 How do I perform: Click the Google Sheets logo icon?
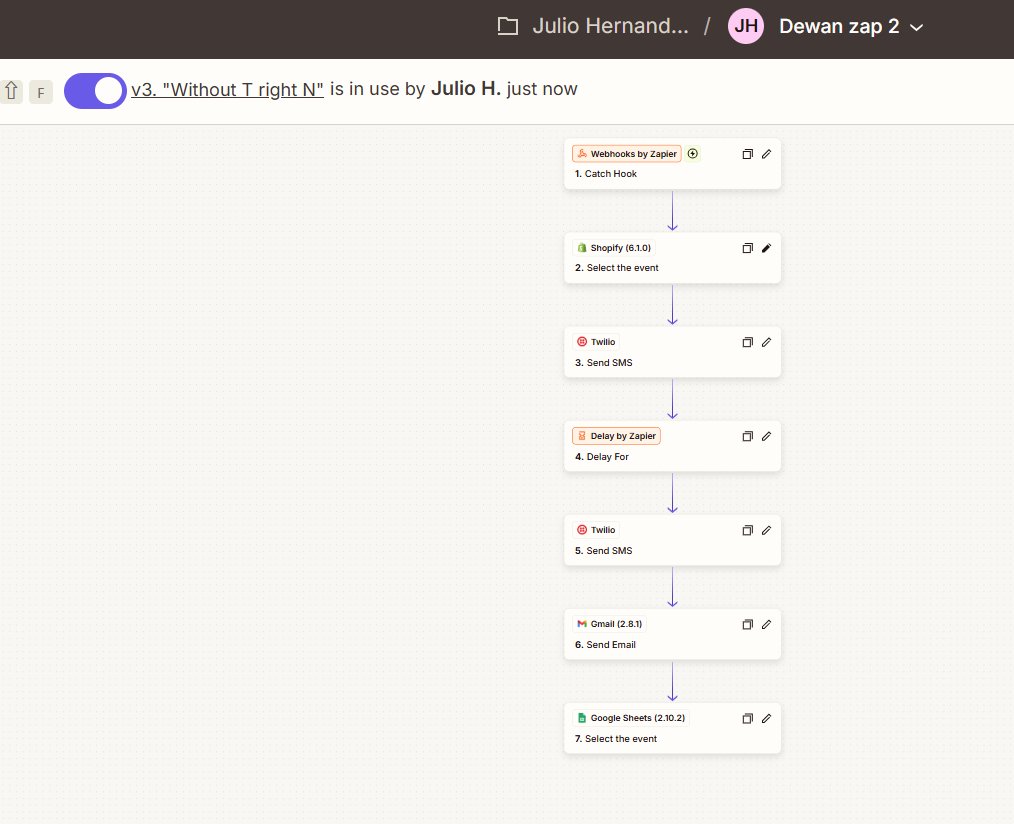point(582,718)
